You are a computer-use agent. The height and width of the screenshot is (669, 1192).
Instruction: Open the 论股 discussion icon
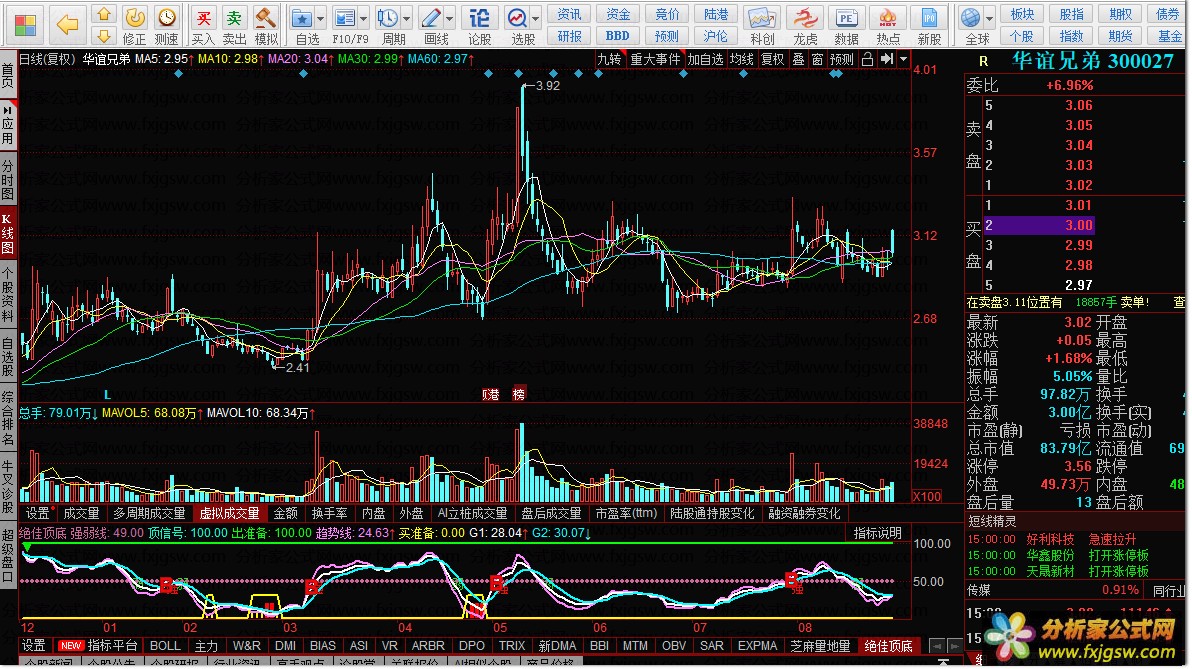tap(480, 26)
